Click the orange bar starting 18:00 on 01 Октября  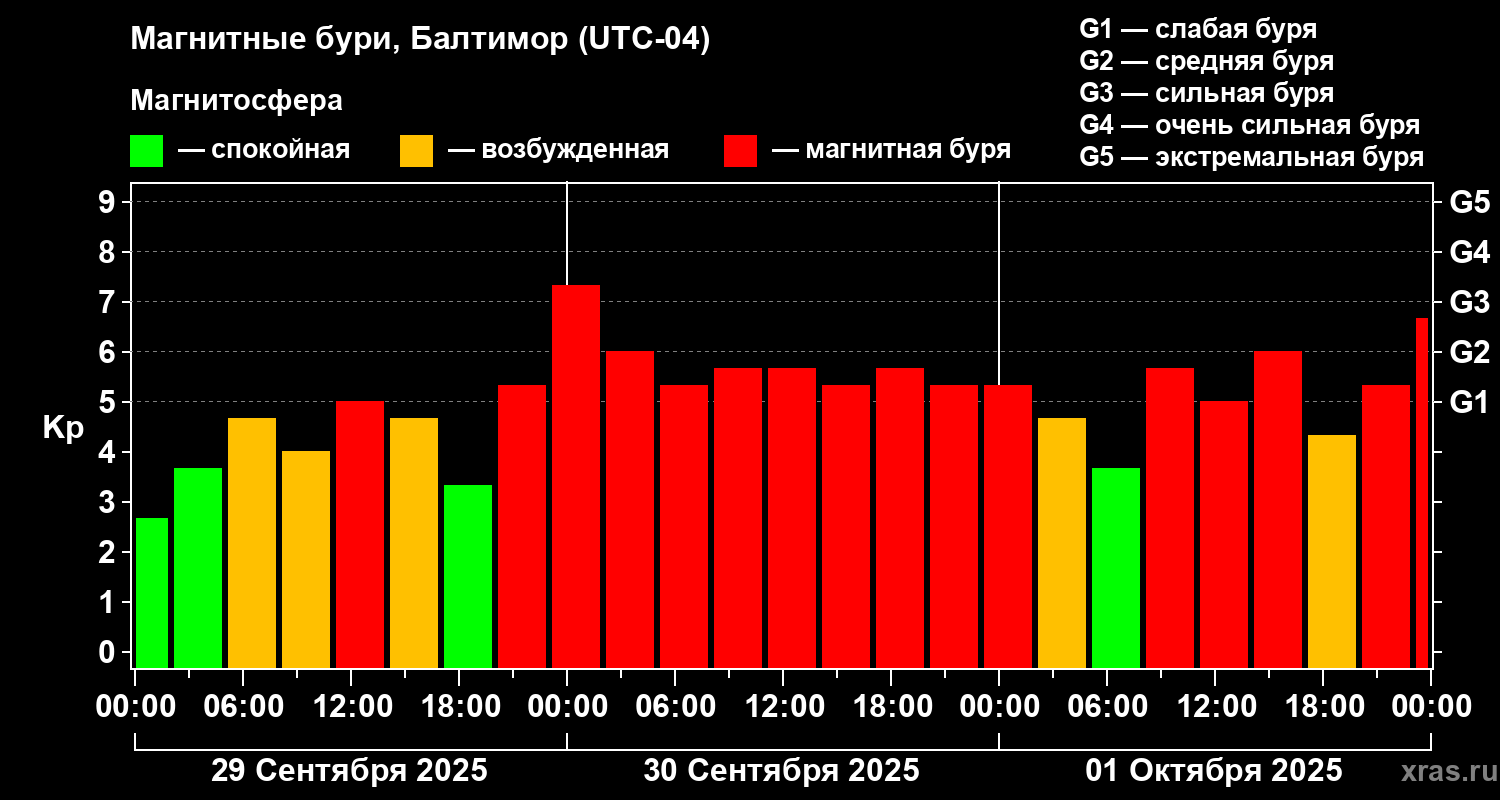tap(1332, 551)
